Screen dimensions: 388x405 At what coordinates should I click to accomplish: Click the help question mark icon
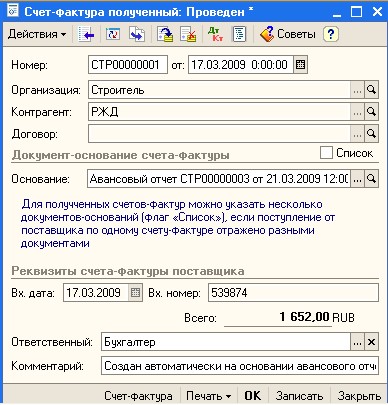click(331, 34)
